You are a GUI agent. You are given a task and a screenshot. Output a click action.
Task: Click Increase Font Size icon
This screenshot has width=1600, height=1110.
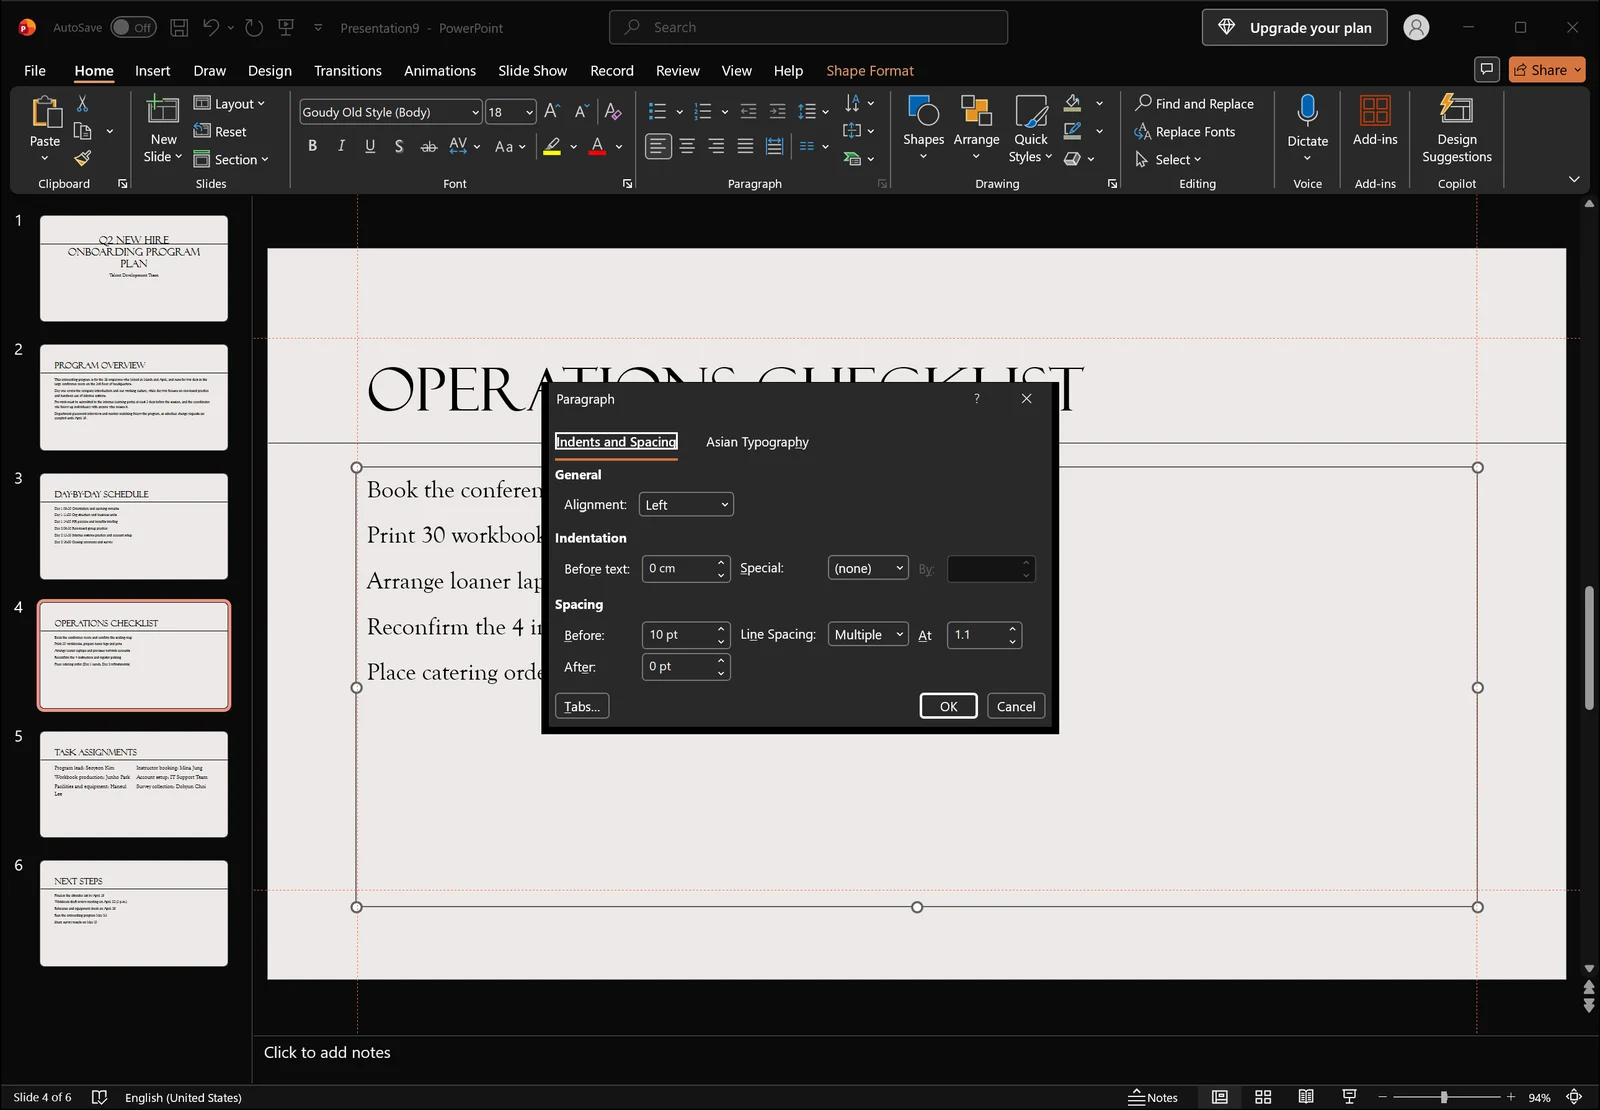(x=552, y=112)
